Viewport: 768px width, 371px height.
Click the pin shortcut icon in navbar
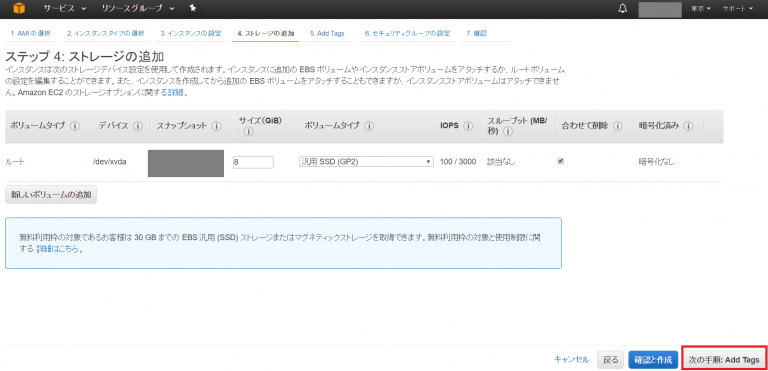click(192, 8)
